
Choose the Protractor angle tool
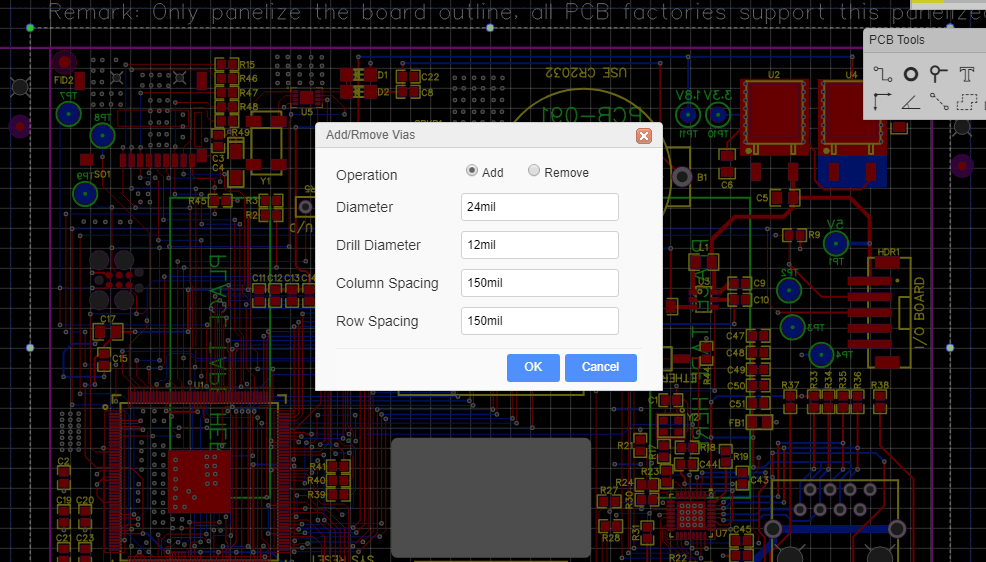point(911,101)
